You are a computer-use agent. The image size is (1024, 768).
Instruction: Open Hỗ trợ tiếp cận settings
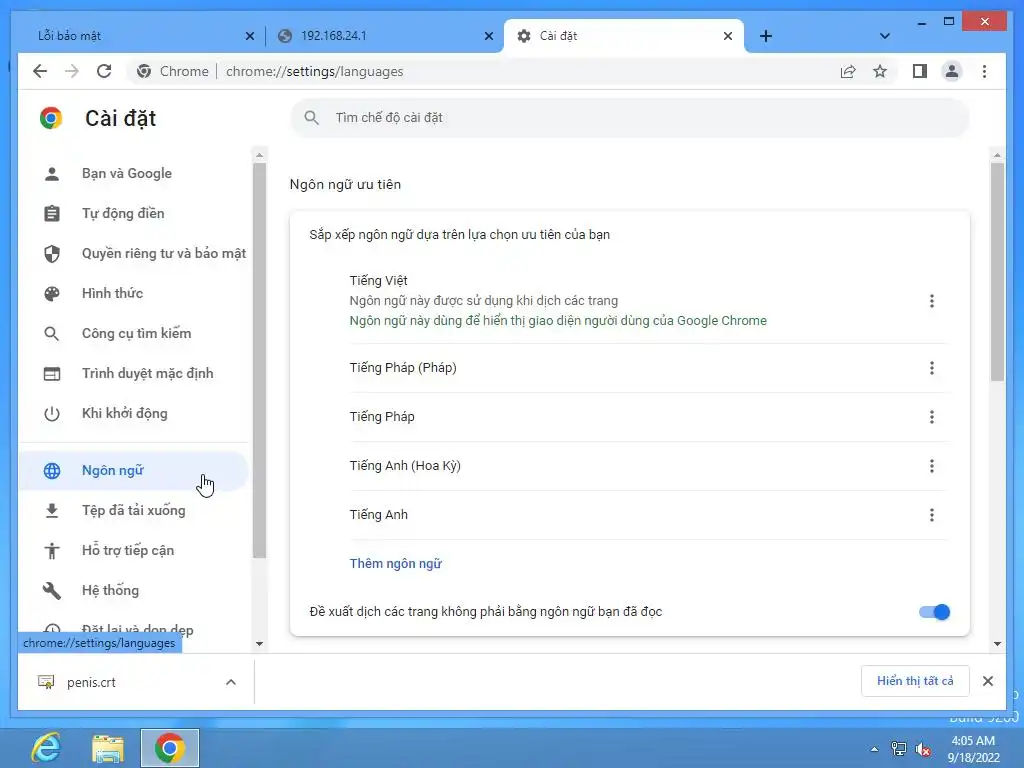coord(133,551)
